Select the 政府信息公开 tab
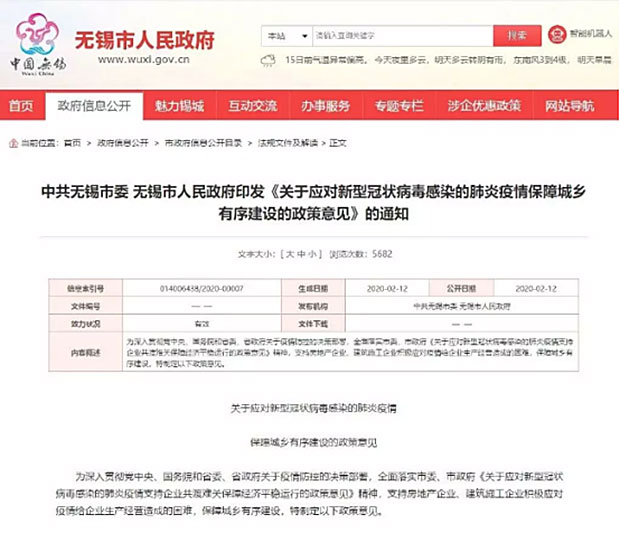The image size is (620, 533). [x=94, y=106]
